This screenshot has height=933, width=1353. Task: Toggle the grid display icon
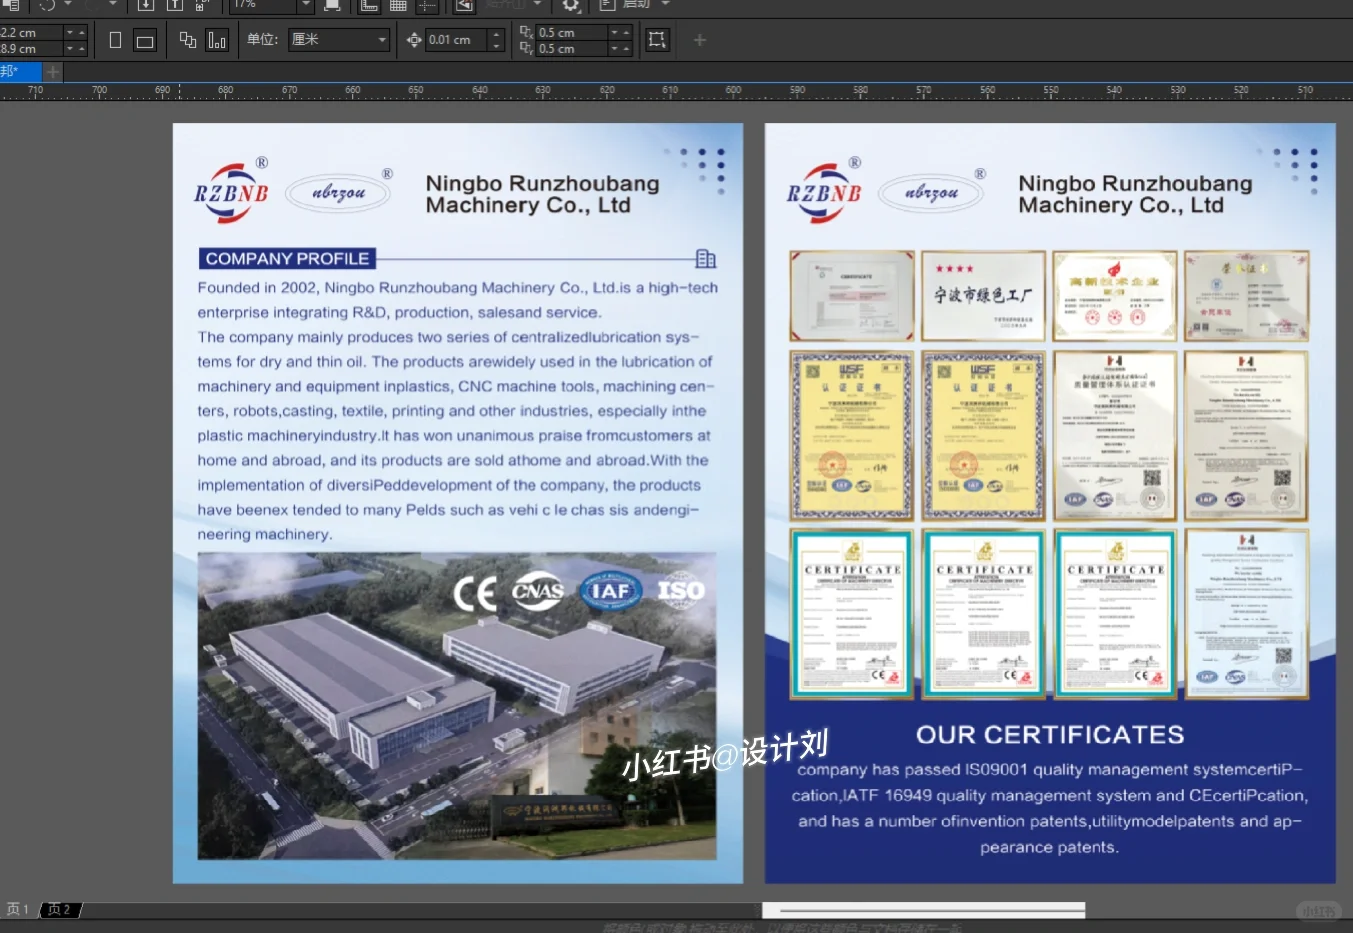(x=398, y=5)
